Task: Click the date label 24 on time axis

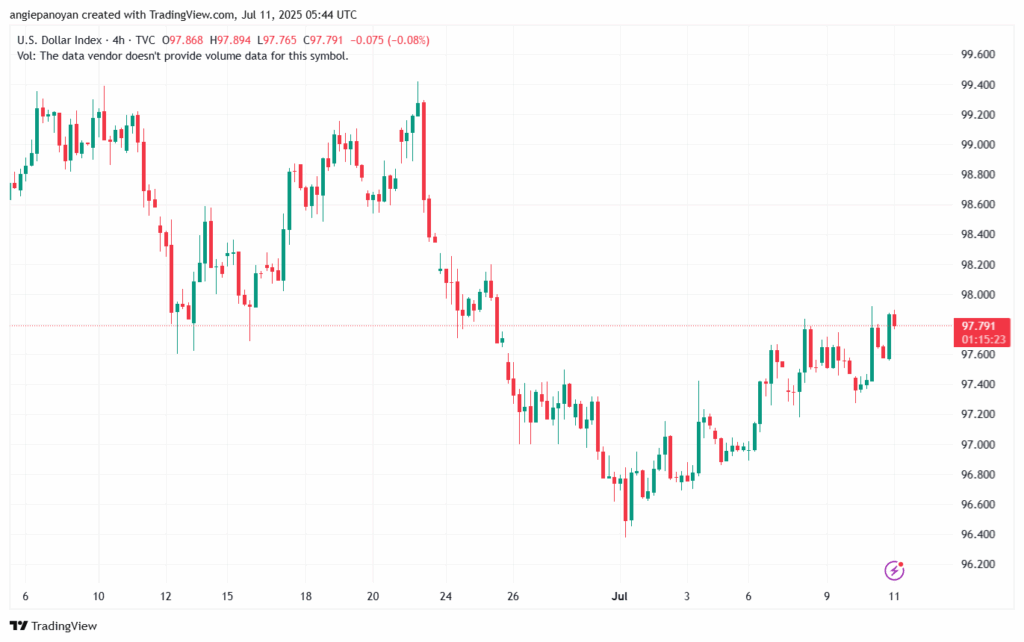Action: (446, 596)
